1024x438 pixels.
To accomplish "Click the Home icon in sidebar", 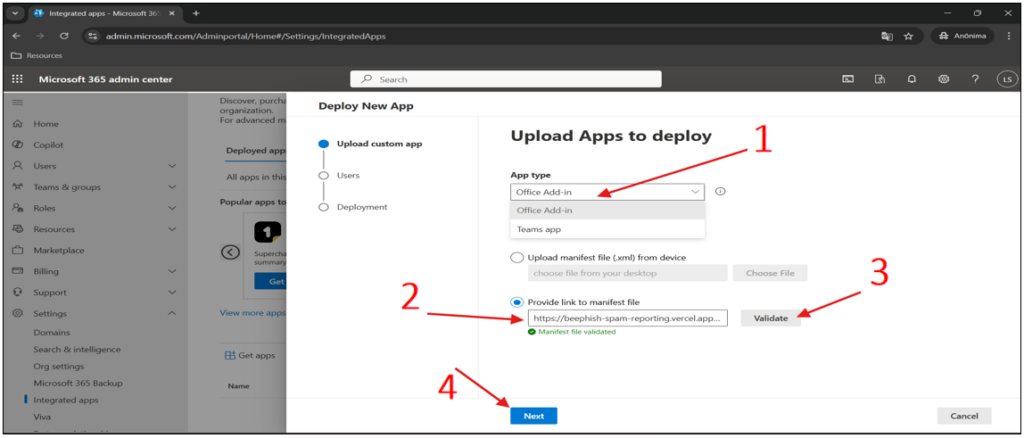I will coord(18,124).
